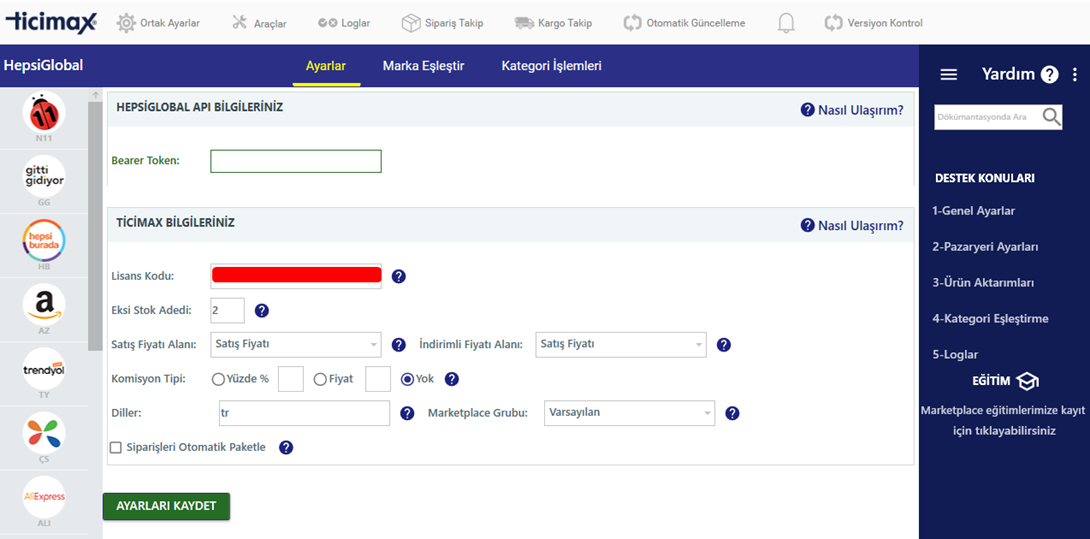Click the Yüzde % value box
Image resolution: width=1090 pixels, height=539 pixels.
point(291,379)
